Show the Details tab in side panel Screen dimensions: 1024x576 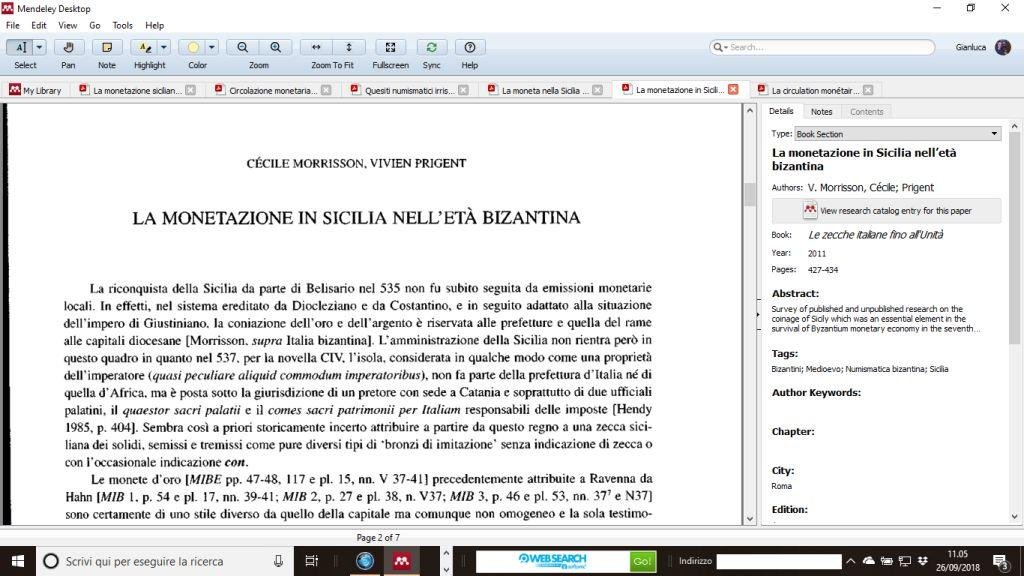click(781, 111)
